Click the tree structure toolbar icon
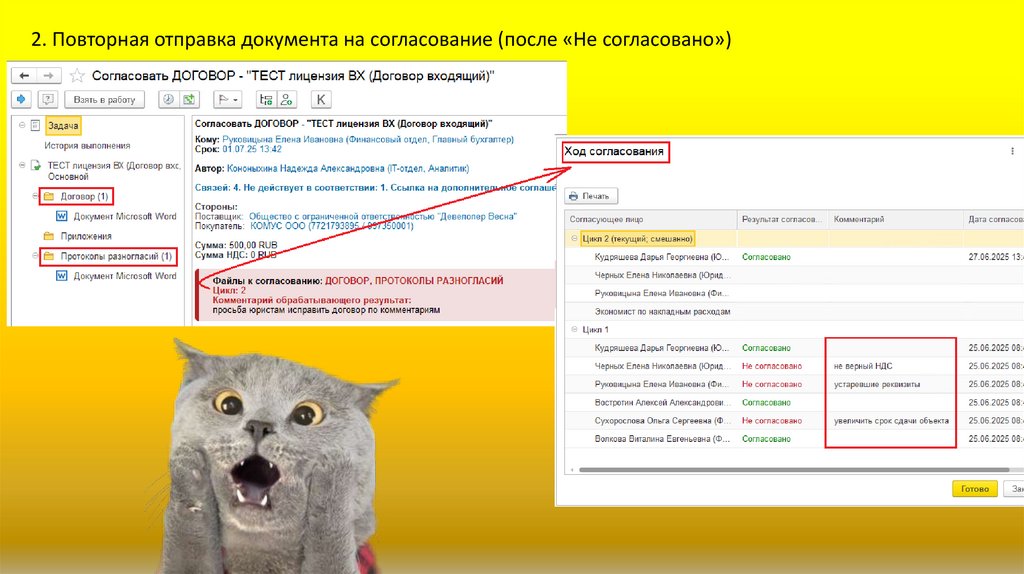This screenshot has height=574, width=1024. [x=266, y=99]
